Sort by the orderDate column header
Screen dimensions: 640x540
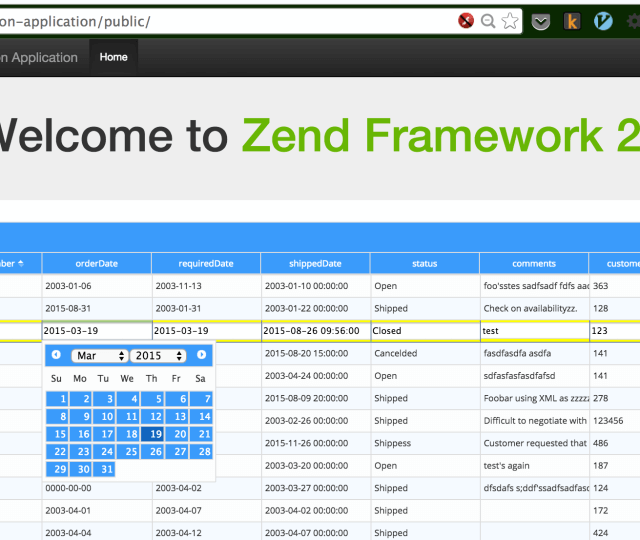(x=97, y=263)
